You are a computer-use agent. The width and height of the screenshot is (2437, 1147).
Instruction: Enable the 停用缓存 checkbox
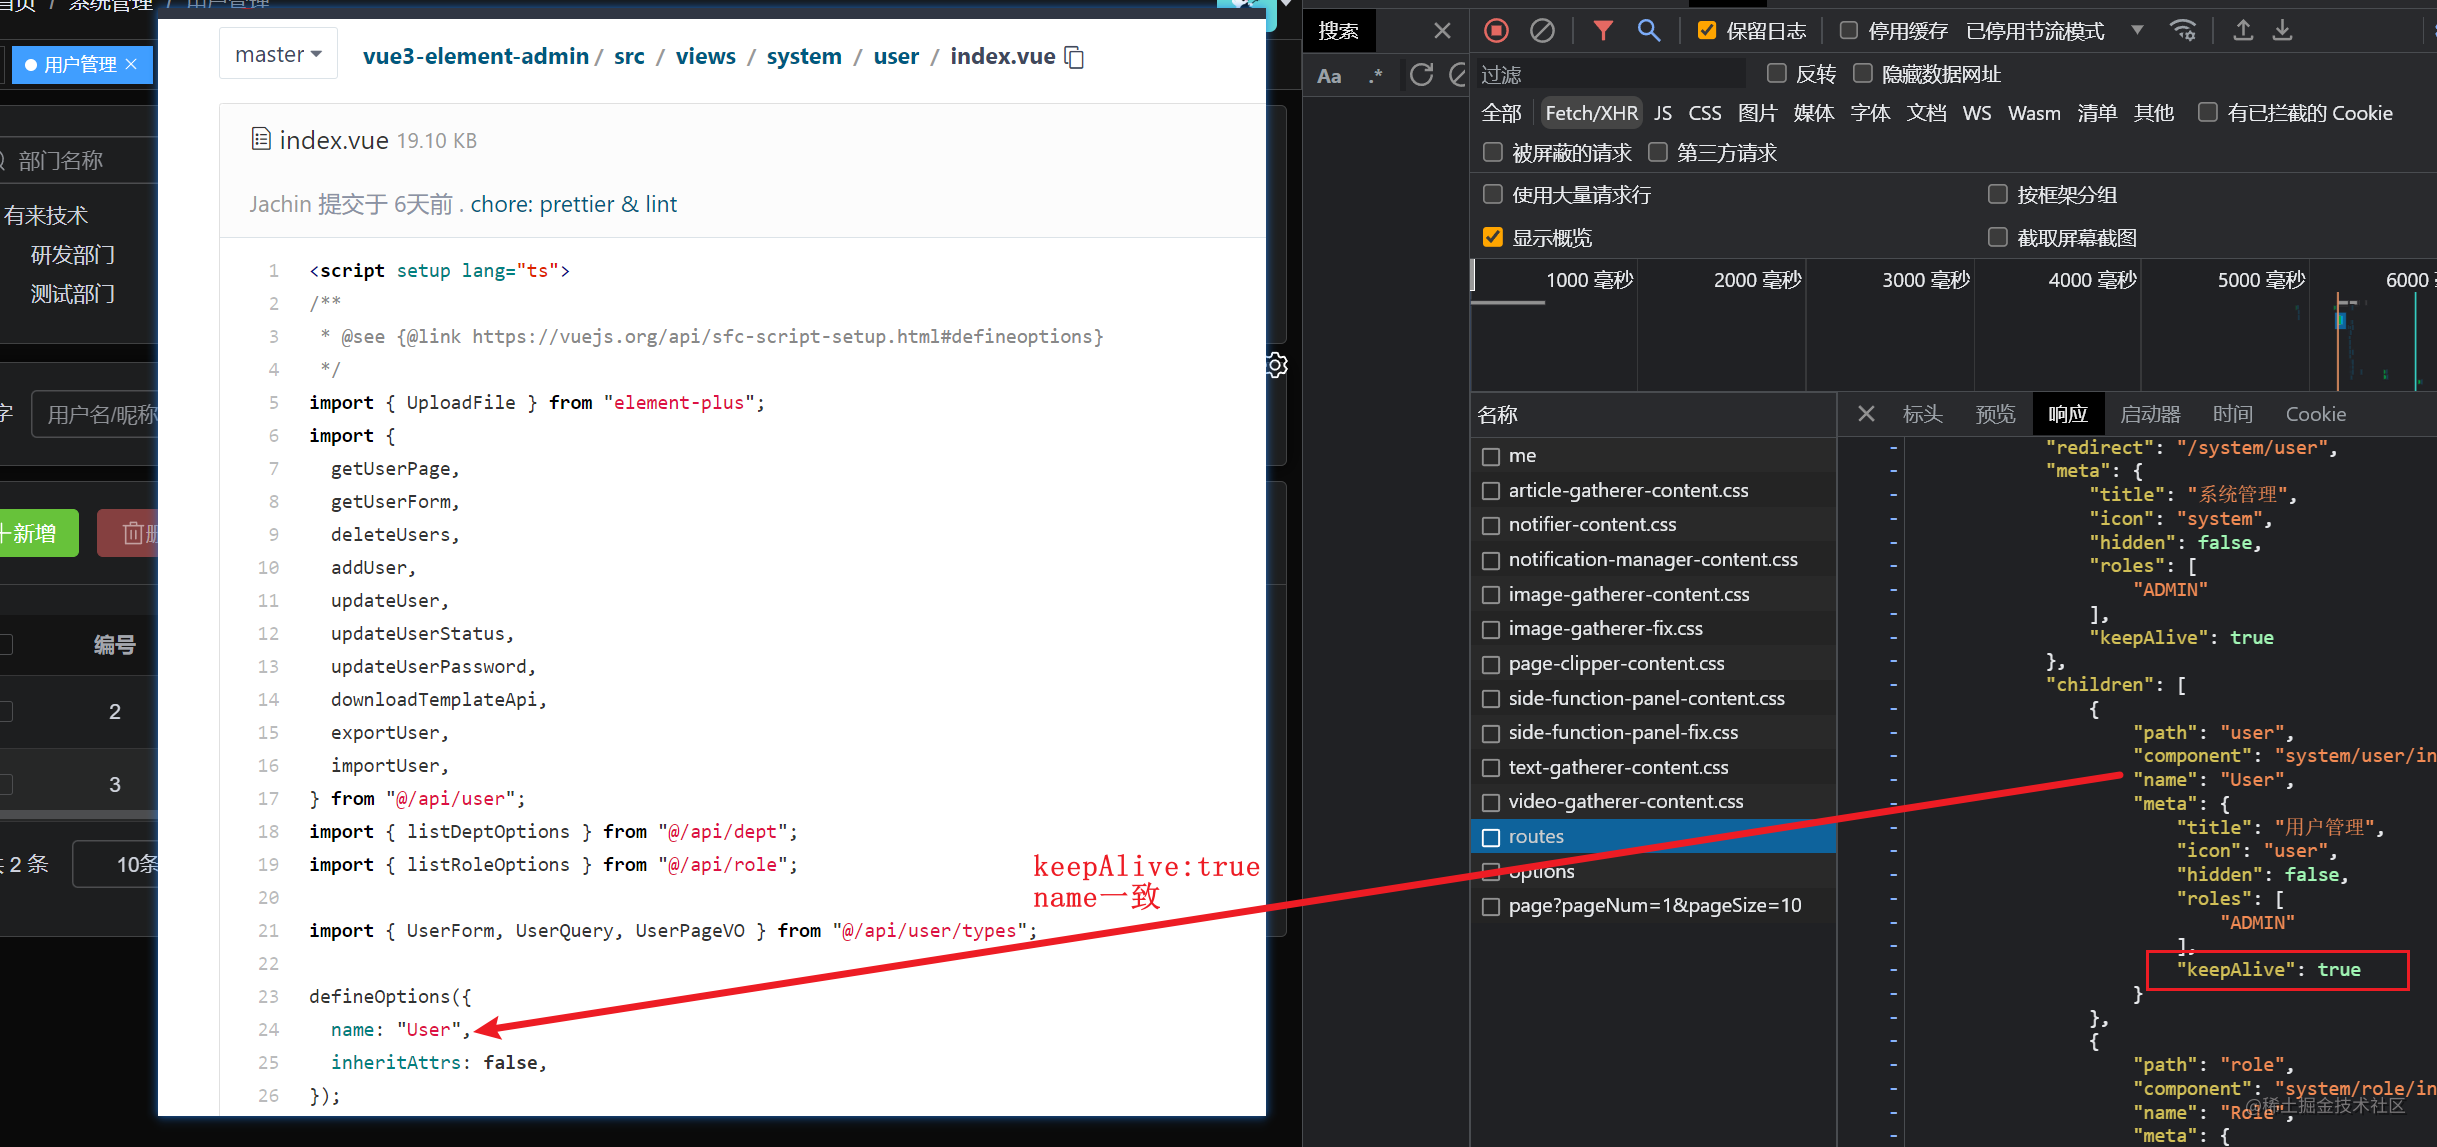click(x=1849, y=31)
